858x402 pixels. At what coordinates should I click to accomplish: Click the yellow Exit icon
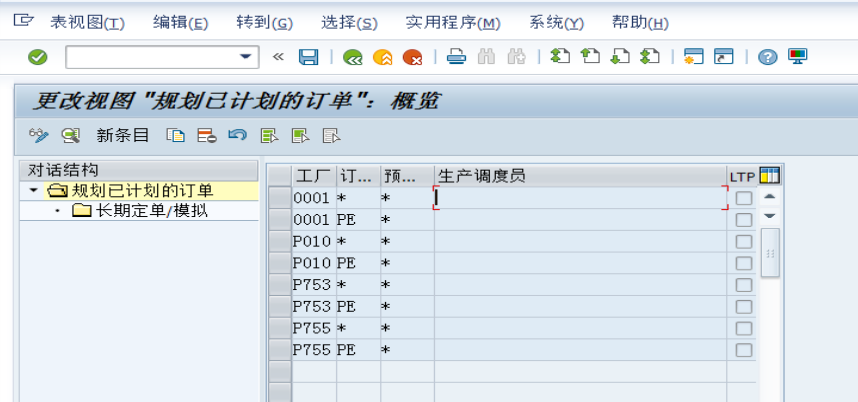point(382,57)
